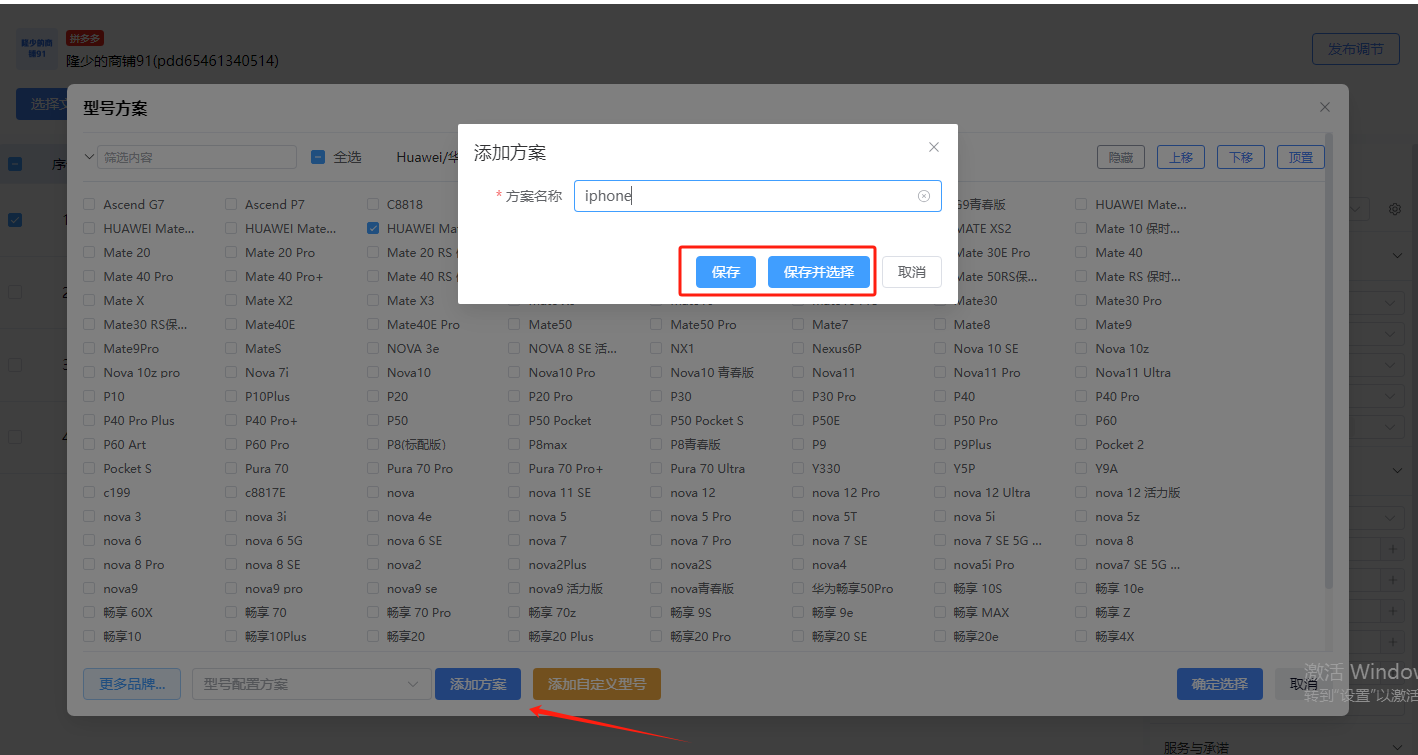The height and width of the screenshot is (755, 1418).
Task: Check the c199 checkbox
Action: pos(90,493)
